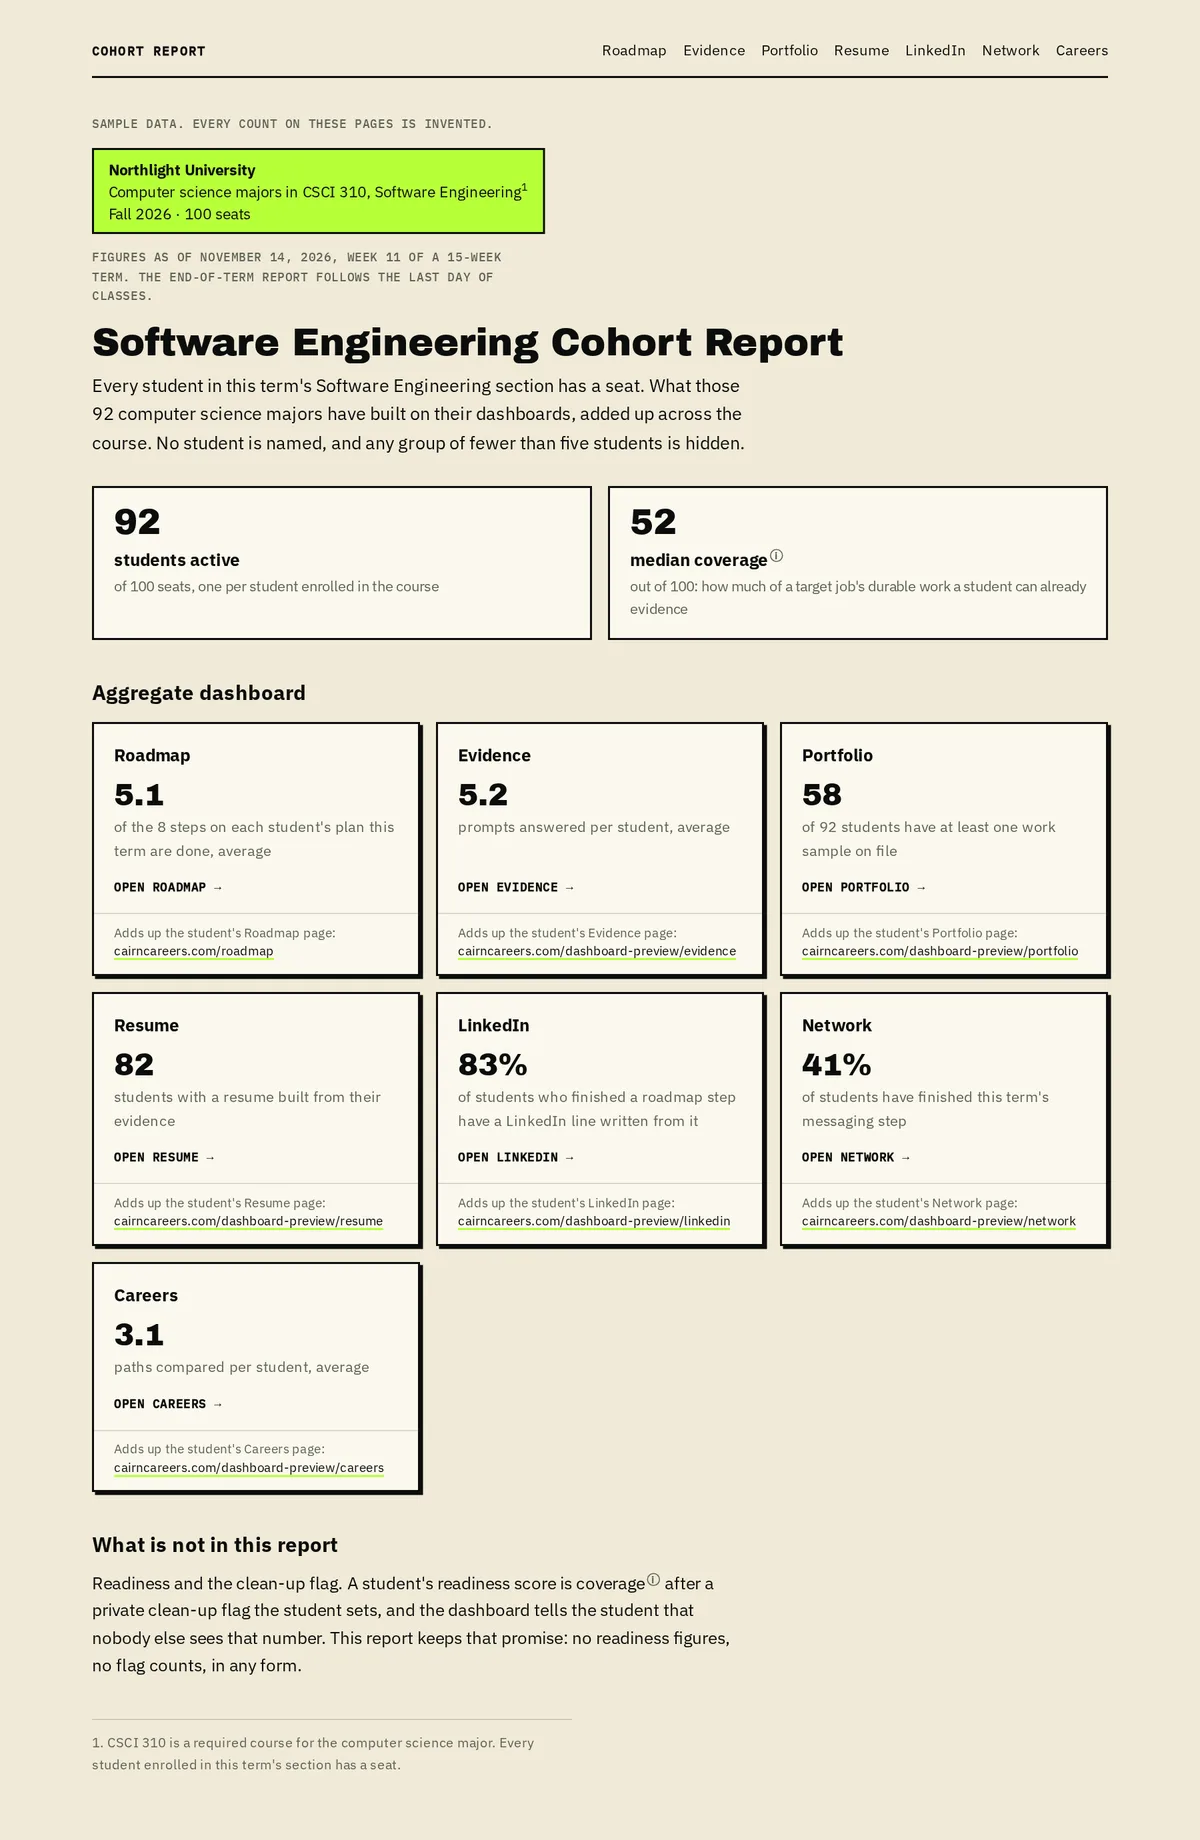This screenshot has width=1200, height=1840.
Task: Click the 'Aggregate dashboard' section heading
Action: [199, 693]
